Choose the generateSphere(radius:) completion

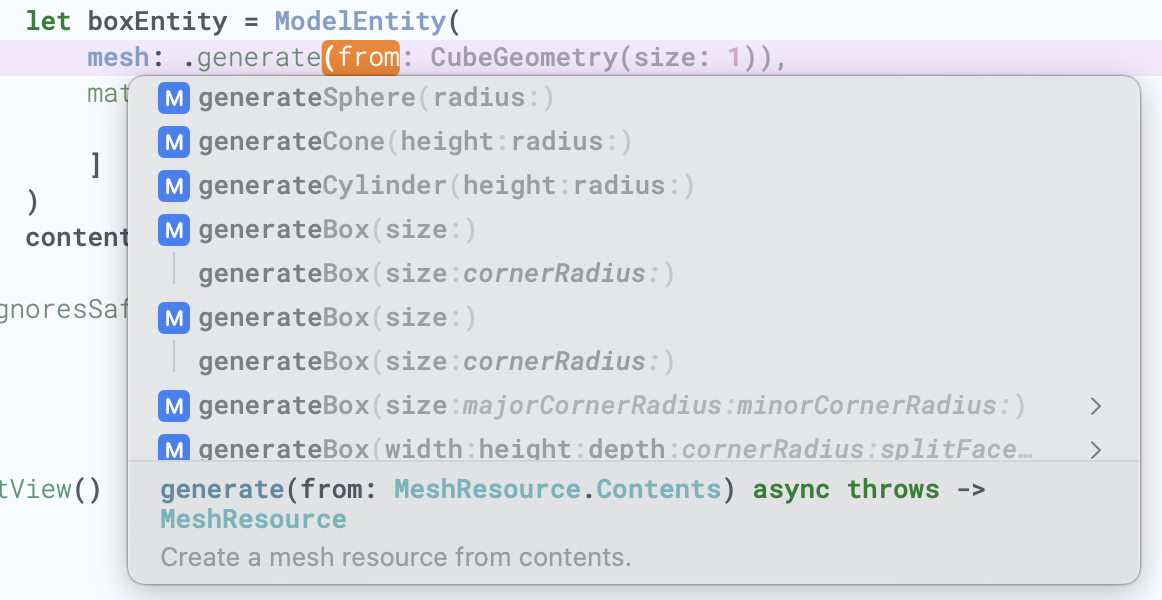pyautogui.click(x=376, y=98)
